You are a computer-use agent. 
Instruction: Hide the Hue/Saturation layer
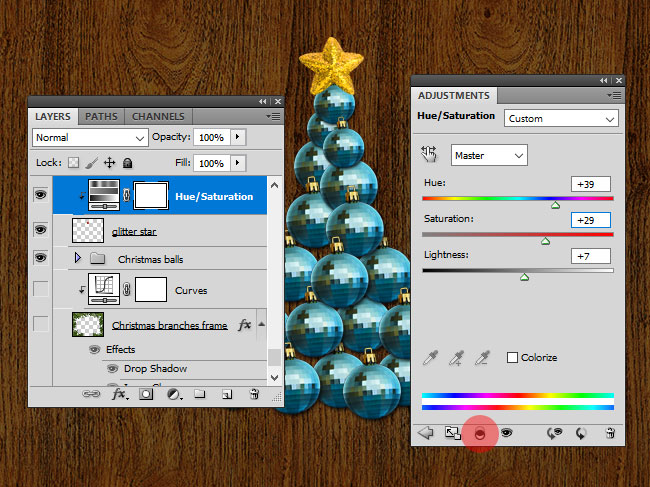pyautogui.click(x=40, y=194)
